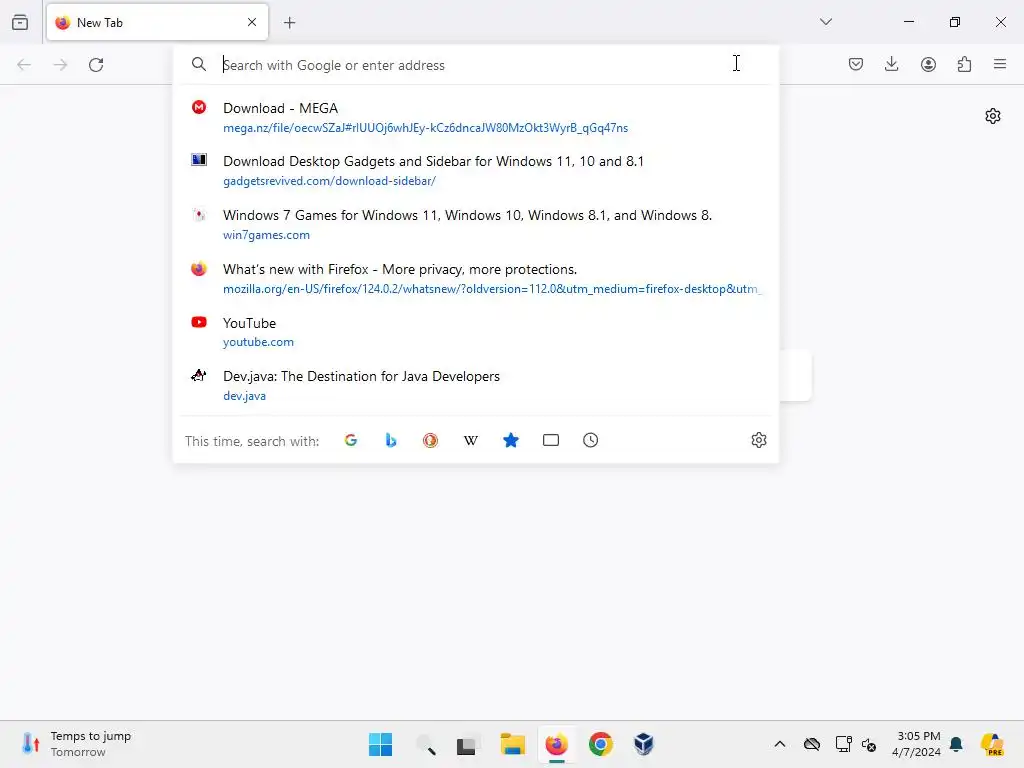Open the Firefox View tab list icon

20,22
